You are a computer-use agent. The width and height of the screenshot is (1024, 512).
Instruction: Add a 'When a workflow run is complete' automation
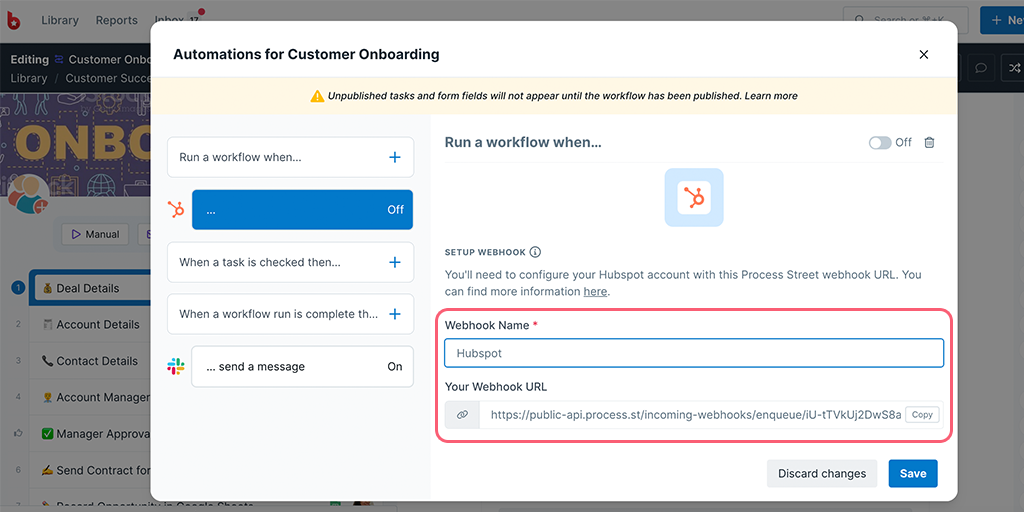tap(394, 314)
